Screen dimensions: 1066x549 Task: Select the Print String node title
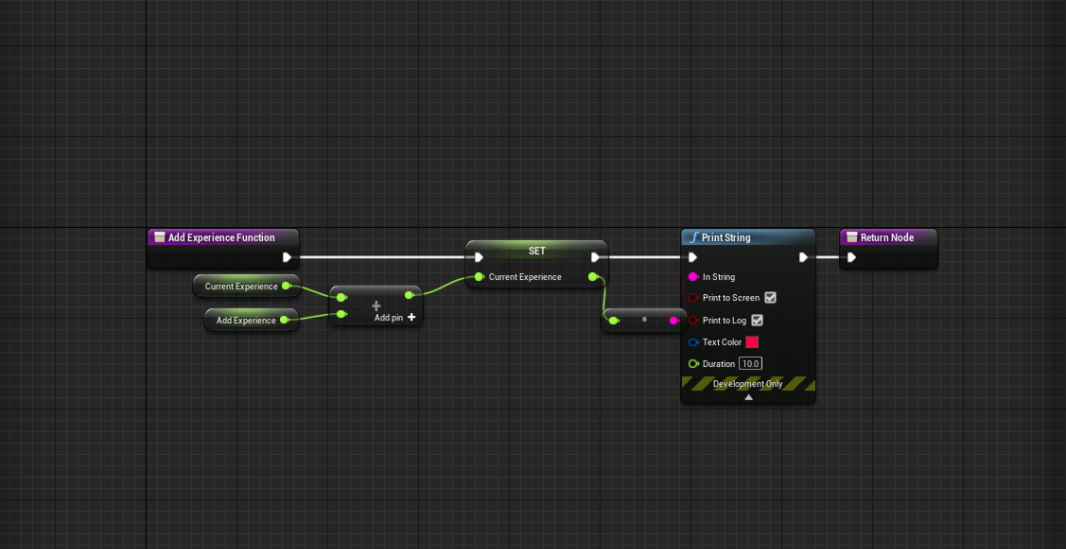pos(726,237)
